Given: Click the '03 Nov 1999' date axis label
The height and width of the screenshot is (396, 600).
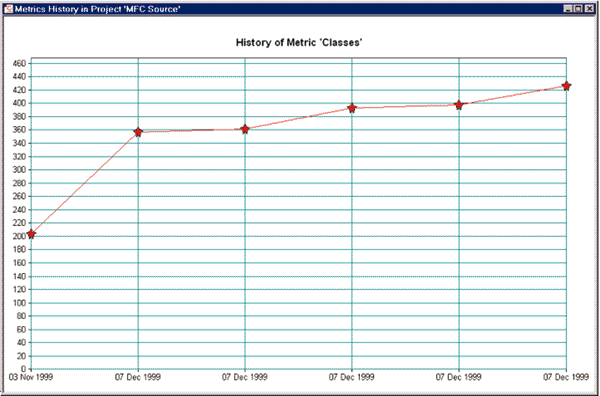Looking at the screenshot, I should [x=31, y=377].
